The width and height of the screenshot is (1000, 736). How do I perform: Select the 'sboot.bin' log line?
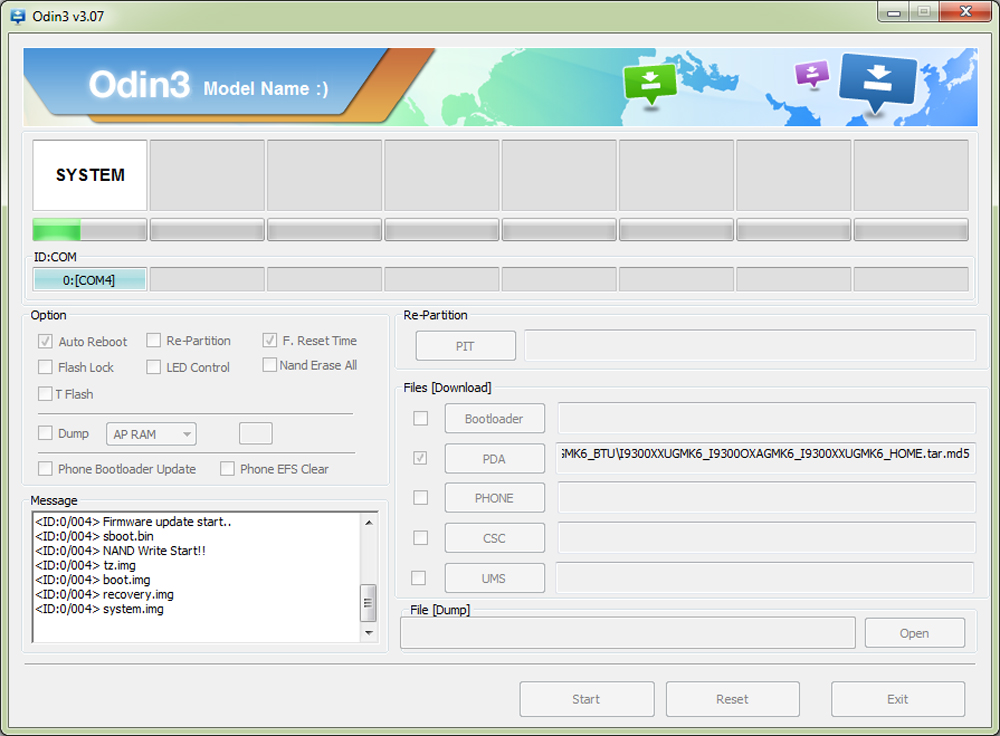[94, 536]
